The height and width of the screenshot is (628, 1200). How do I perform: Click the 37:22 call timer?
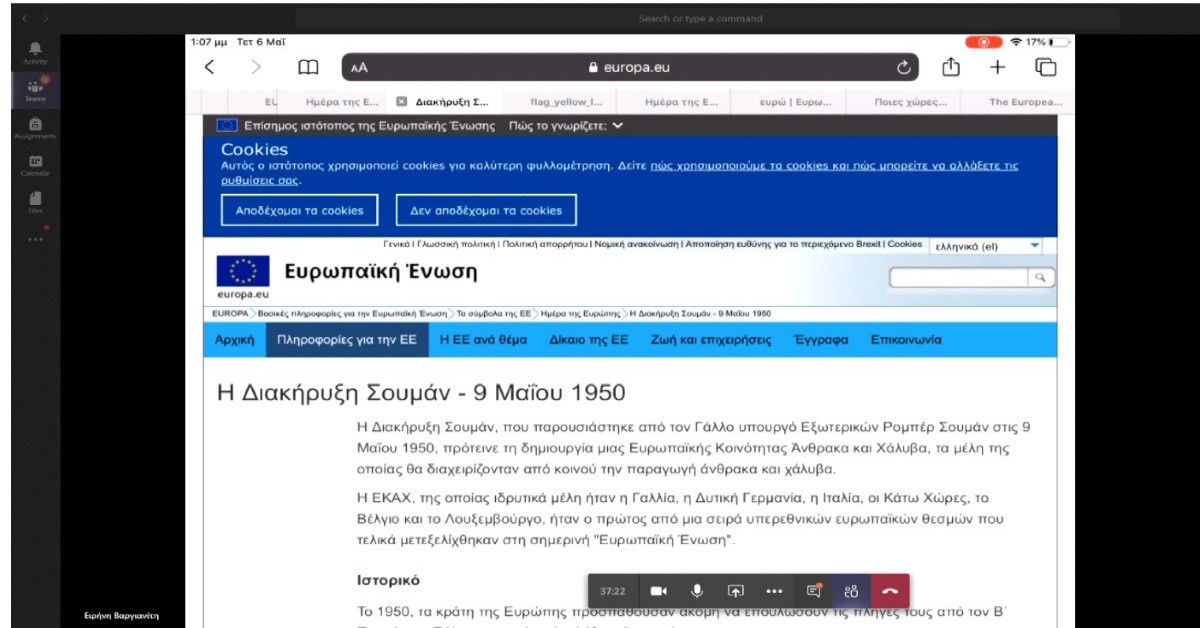point(613,591)
